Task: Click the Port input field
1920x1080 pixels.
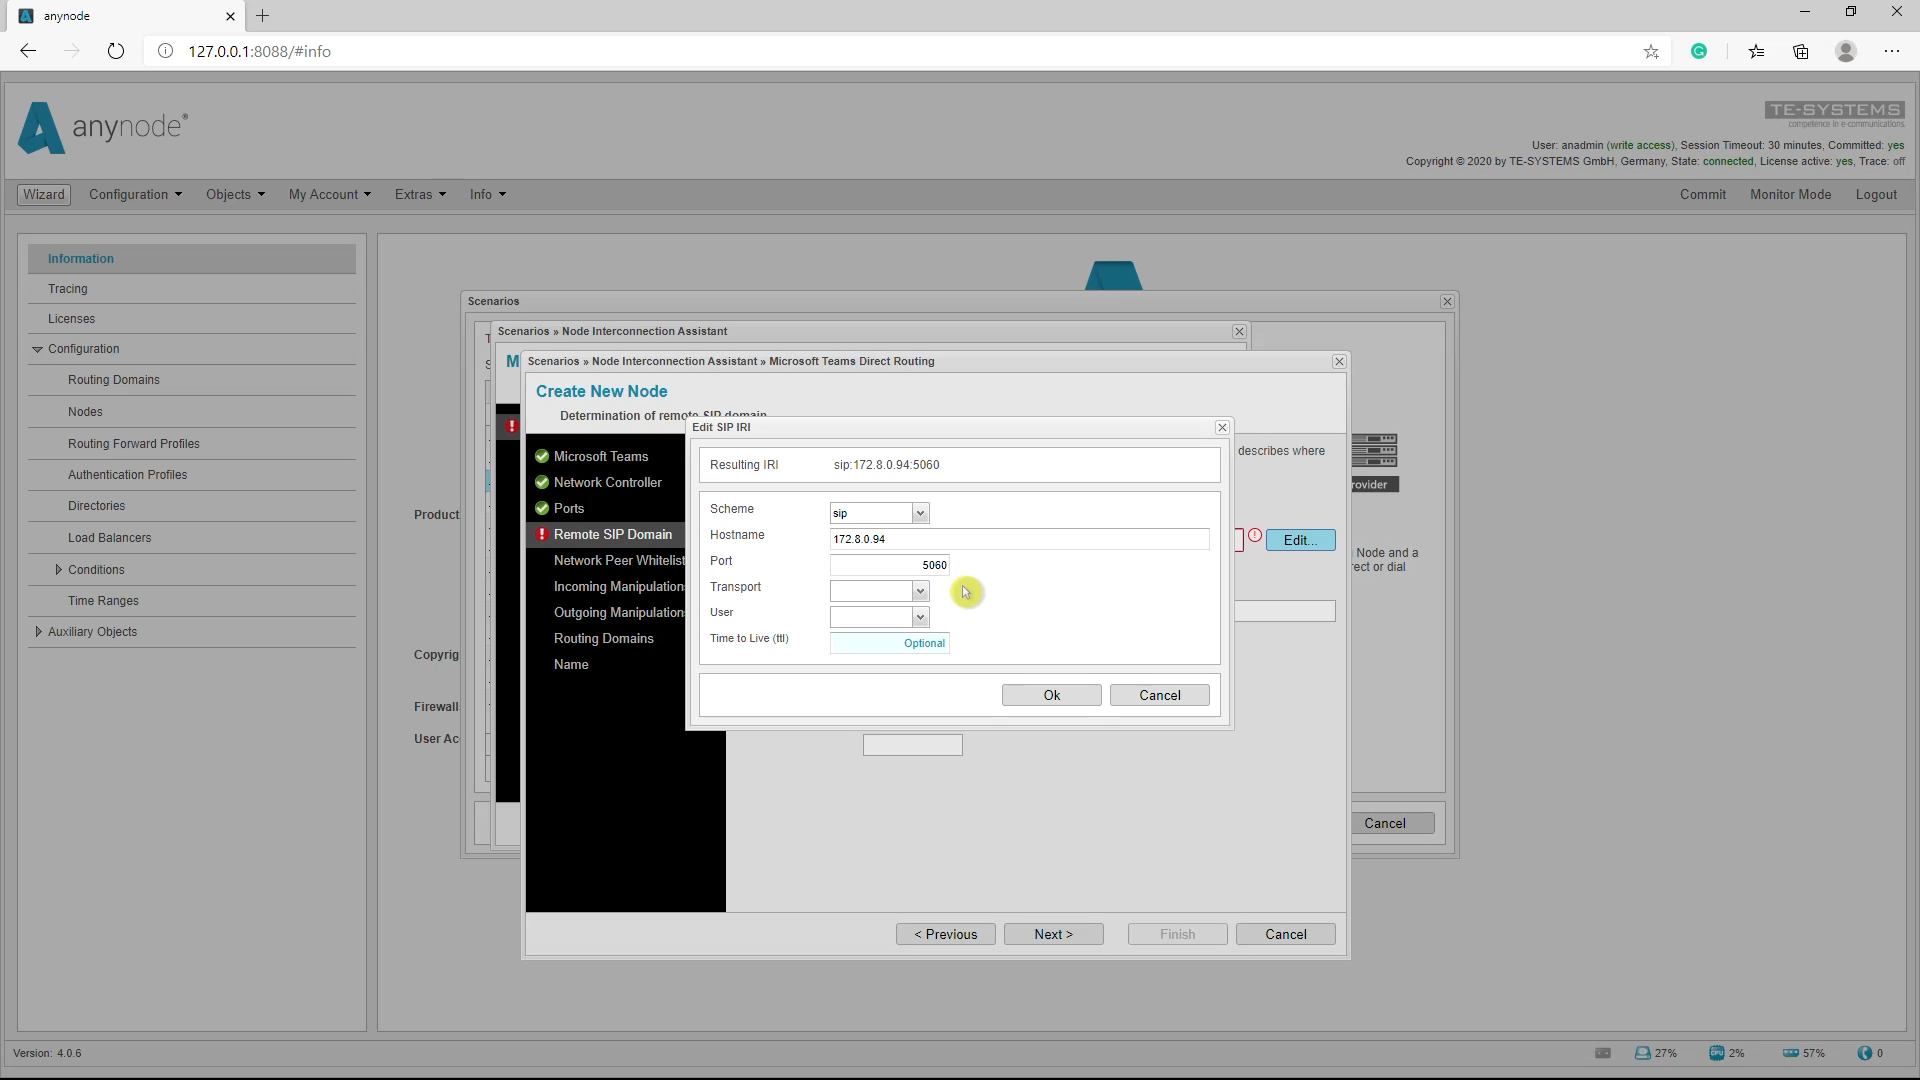Action: click(x=890, y=565)
